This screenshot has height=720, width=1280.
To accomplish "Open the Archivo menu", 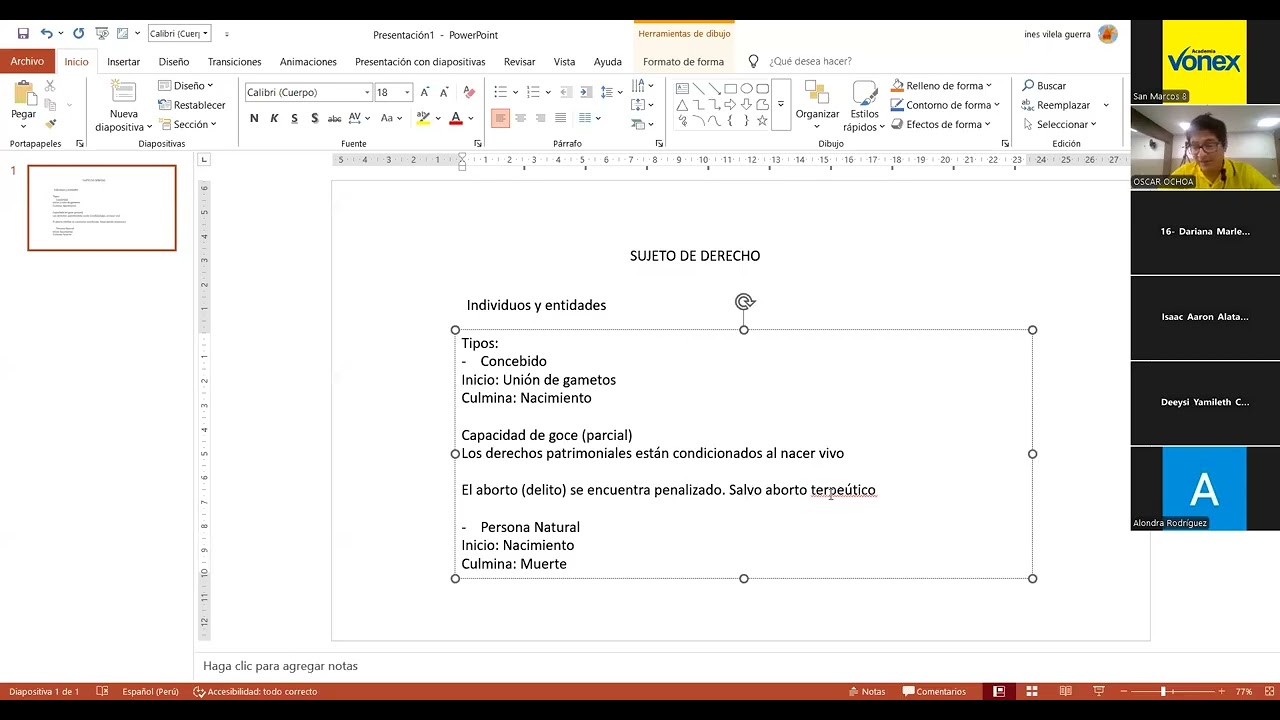I will (27, 61).
